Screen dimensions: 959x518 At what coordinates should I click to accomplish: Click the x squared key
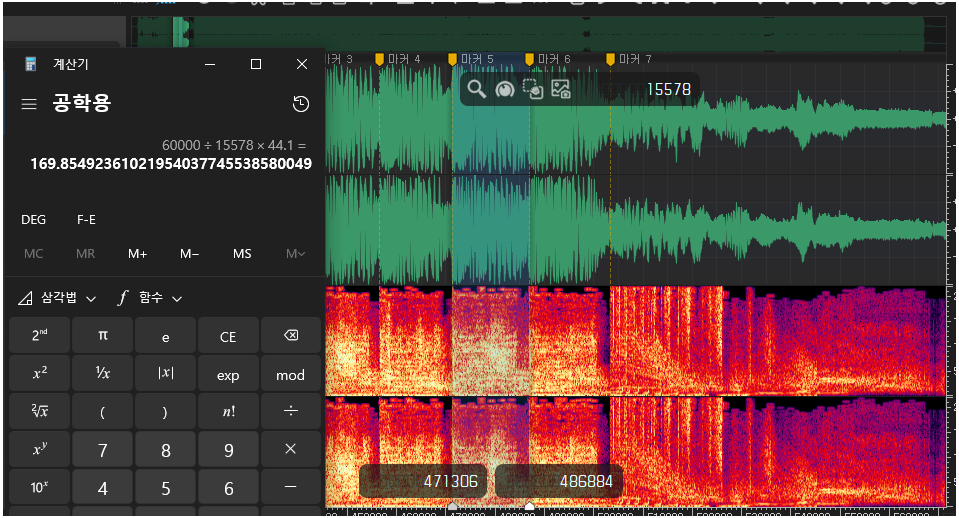[x=40, y=374]
